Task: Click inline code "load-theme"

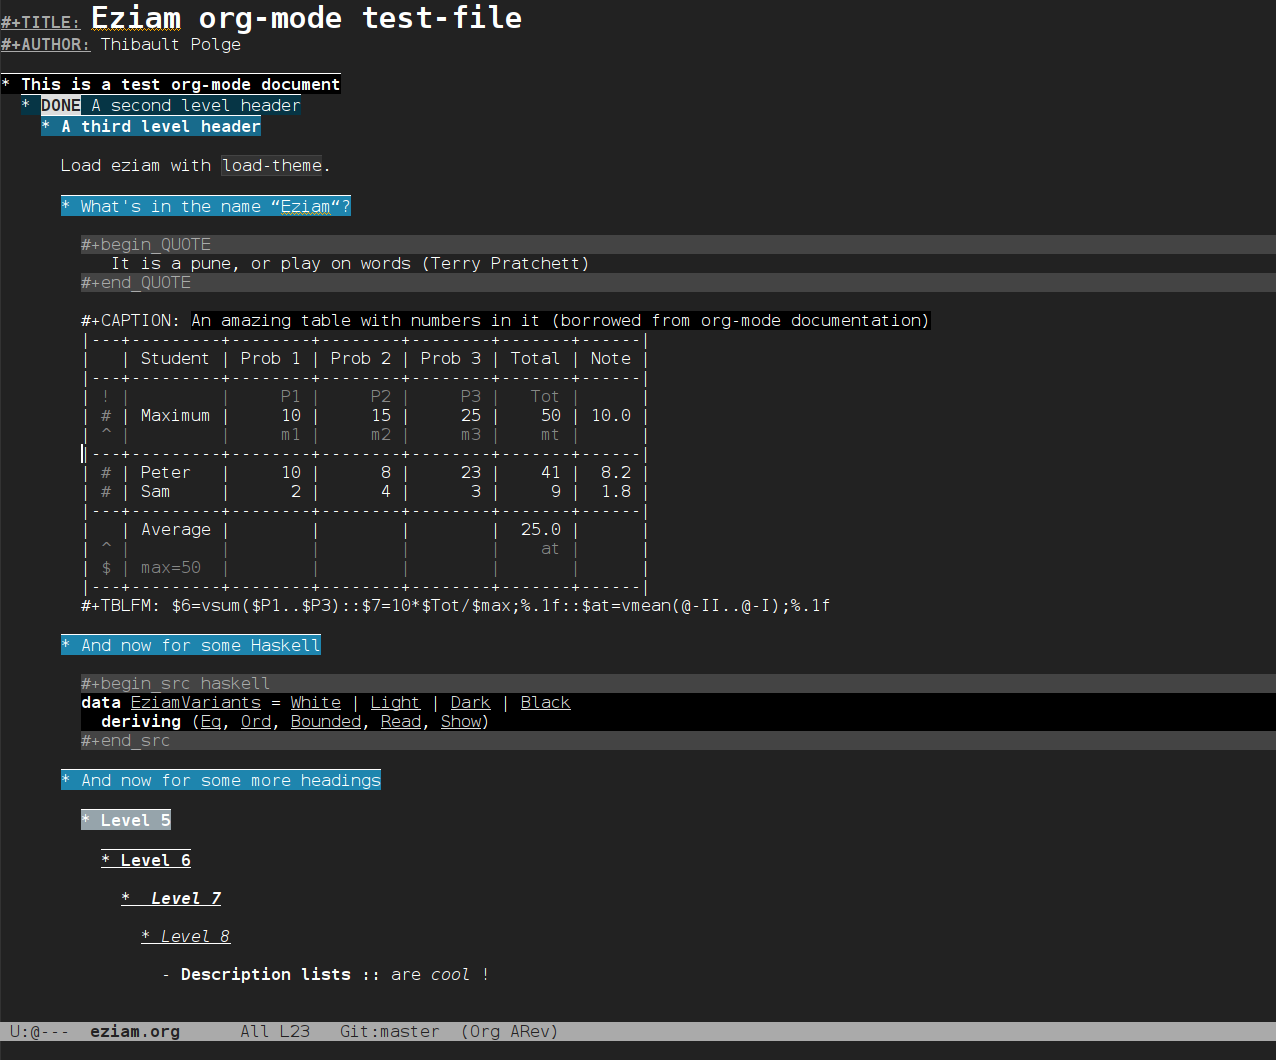Action: point(272,165)
